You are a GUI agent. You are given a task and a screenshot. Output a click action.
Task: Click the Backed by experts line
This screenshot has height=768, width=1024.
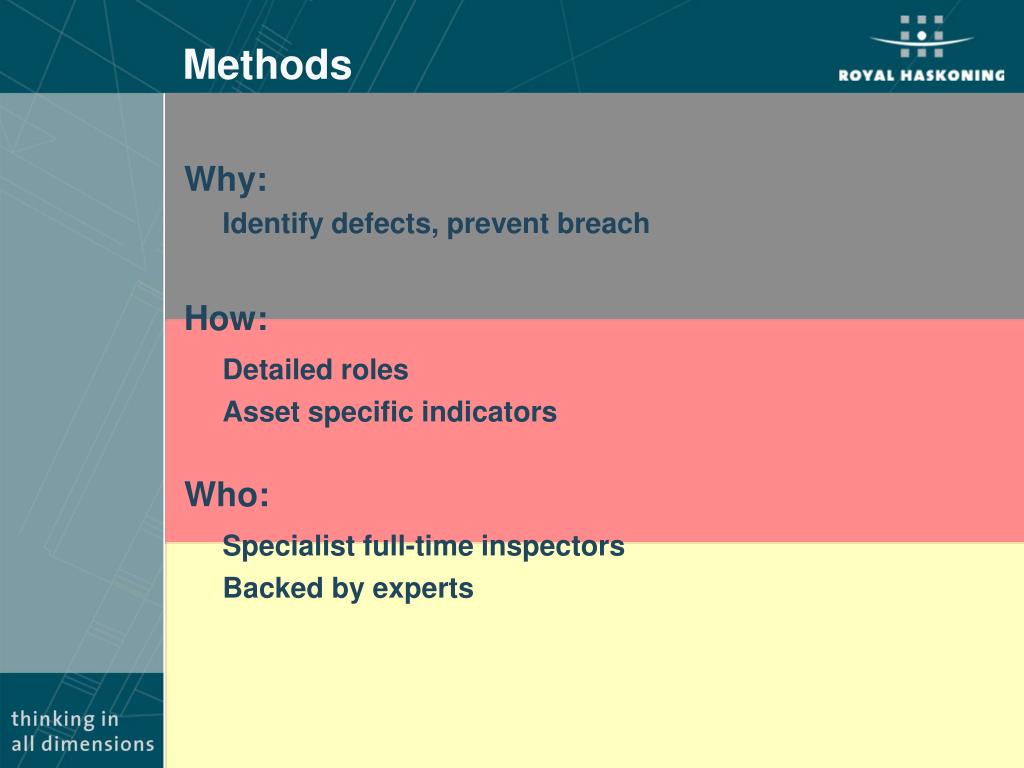348,589
